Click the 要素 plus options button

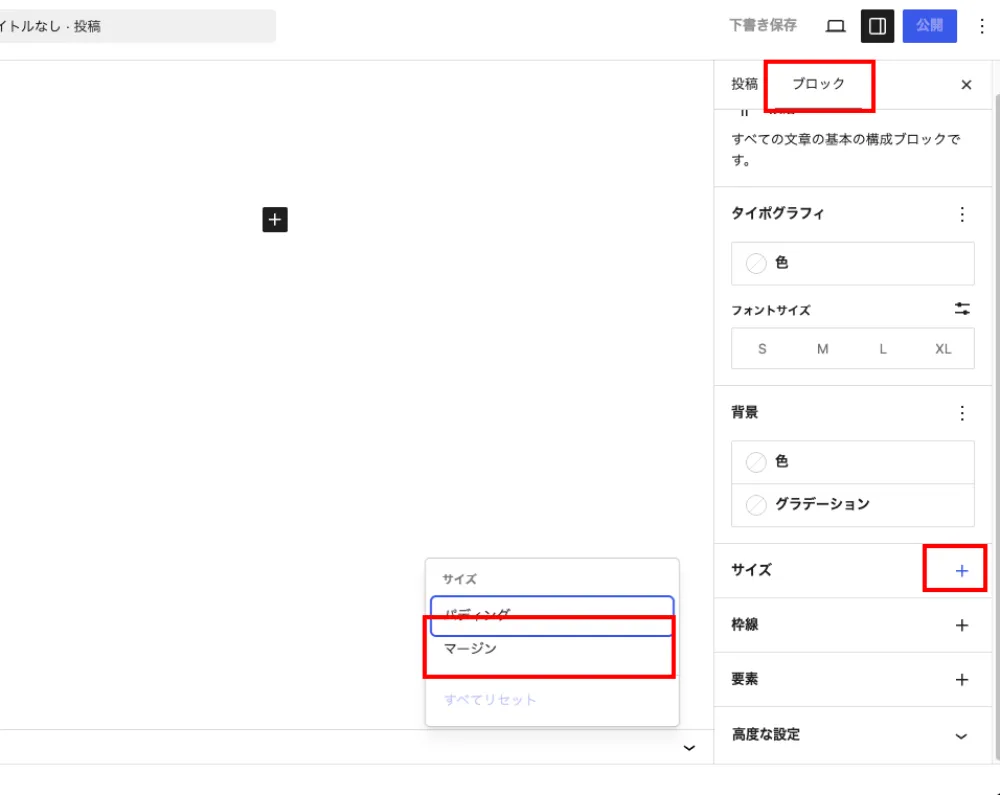(x=962, y=680)
